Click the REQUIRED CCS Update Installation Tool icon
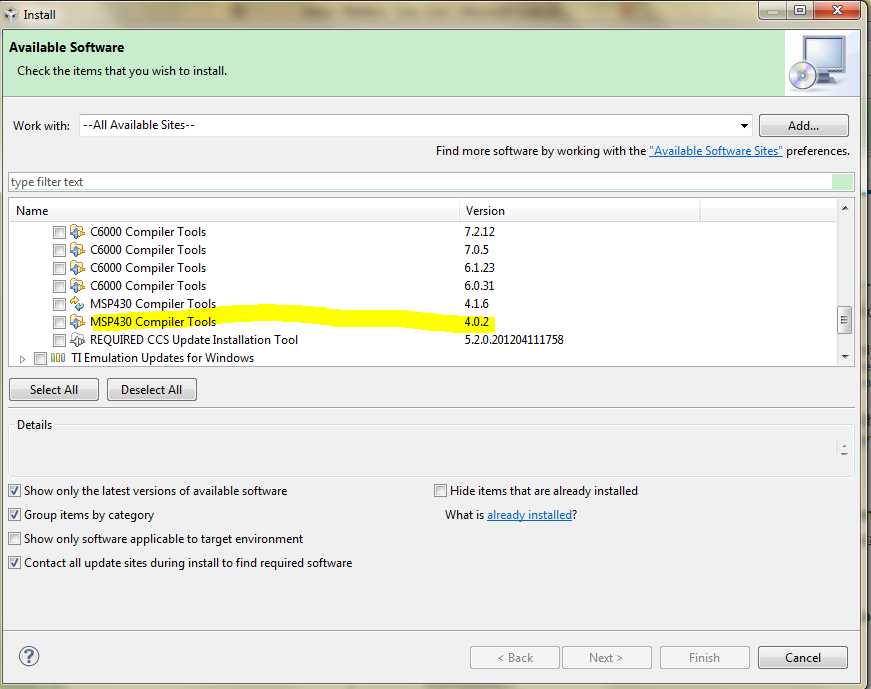 pyautogui.click(x=77, y=339)
